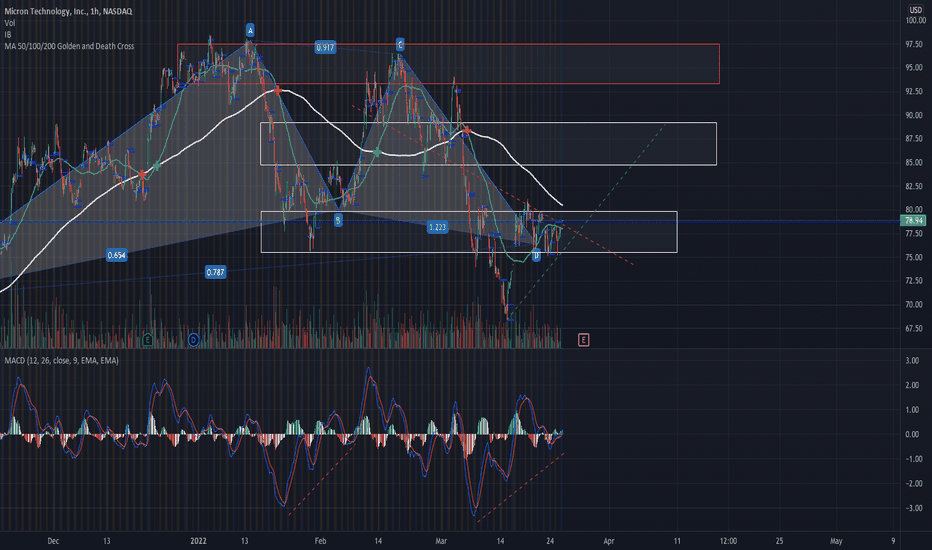Click the MACD 3.00 axis value

[x=912, y=360]
